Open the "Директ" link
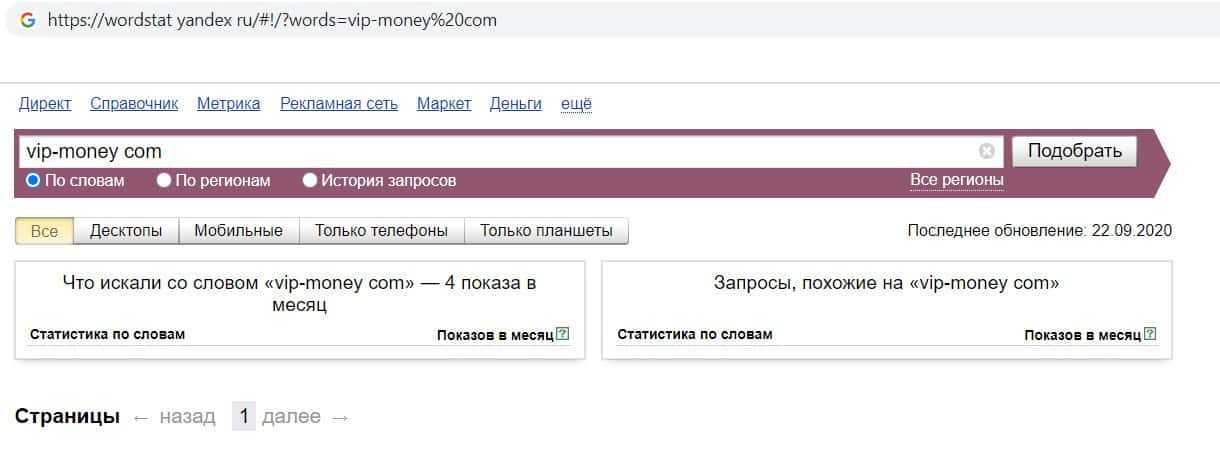 (45, 103)
